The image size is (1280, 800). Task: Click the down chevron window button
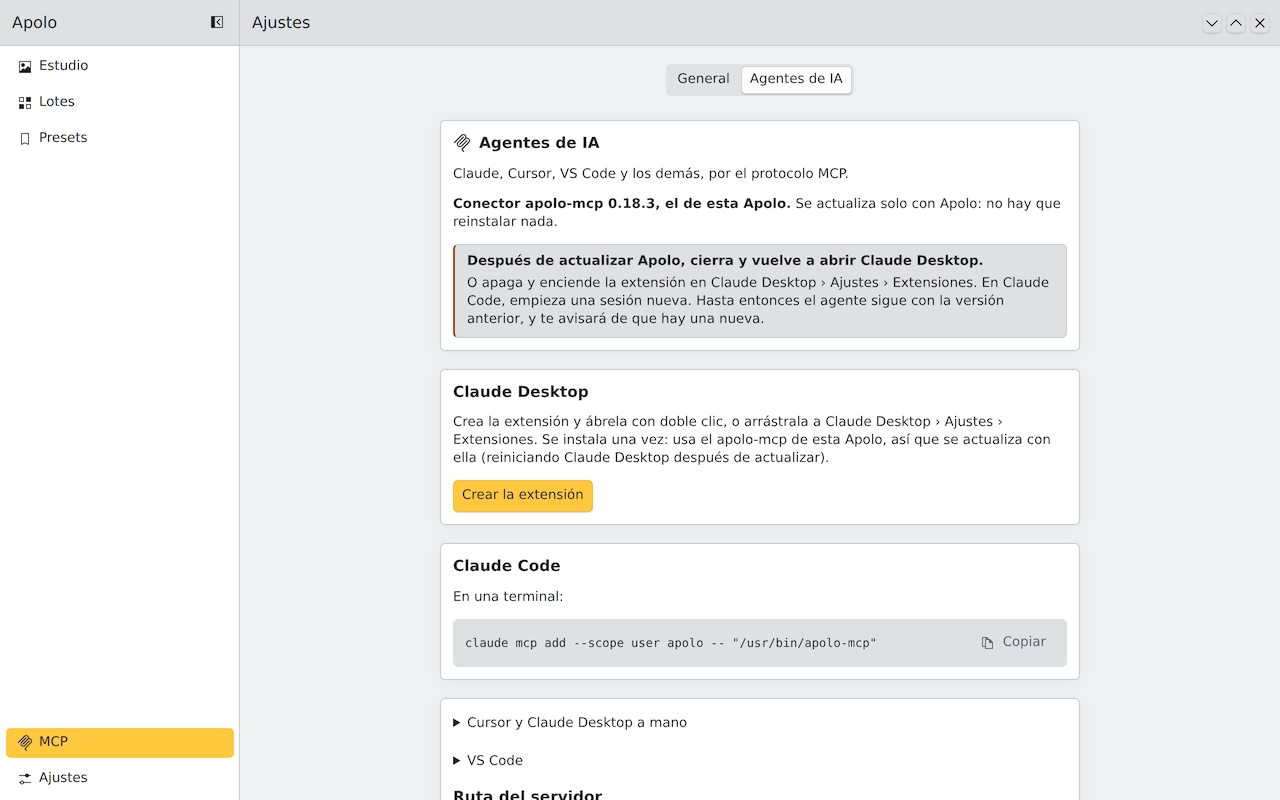1212,23
